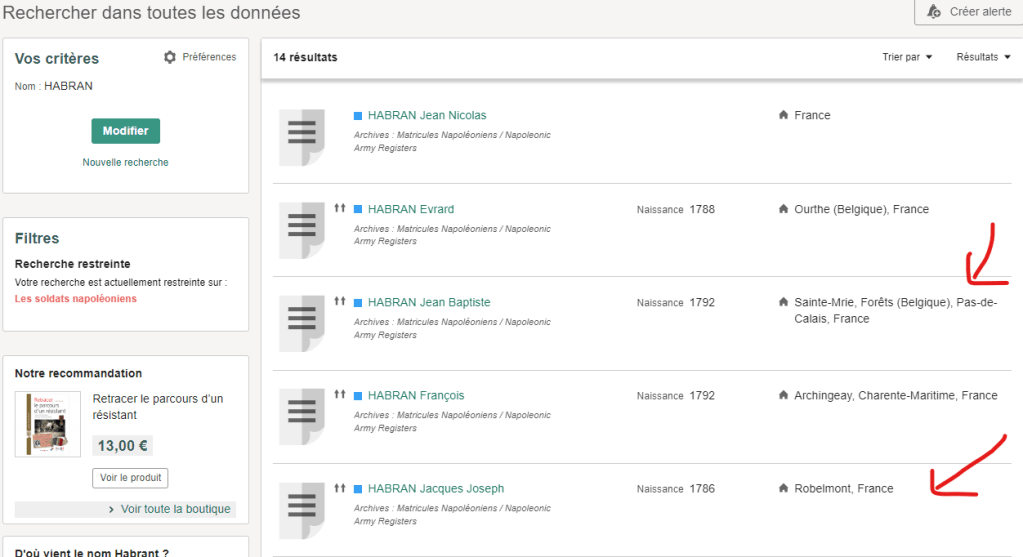Click document icon beside HABRAN Jean Nicolas
1023x557 pixels.
(302, 137)
